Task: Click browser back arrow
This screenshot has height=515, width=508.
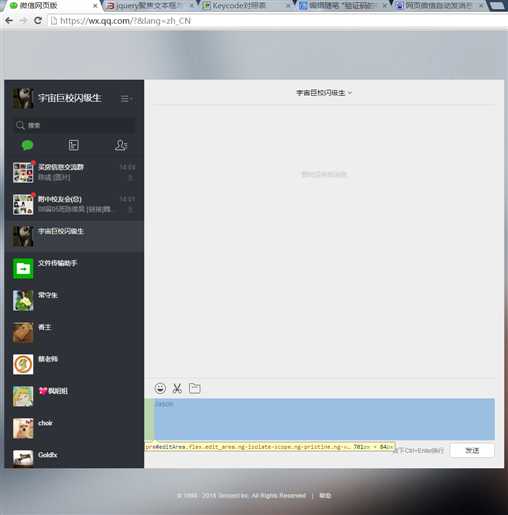Action: (9, 21)
